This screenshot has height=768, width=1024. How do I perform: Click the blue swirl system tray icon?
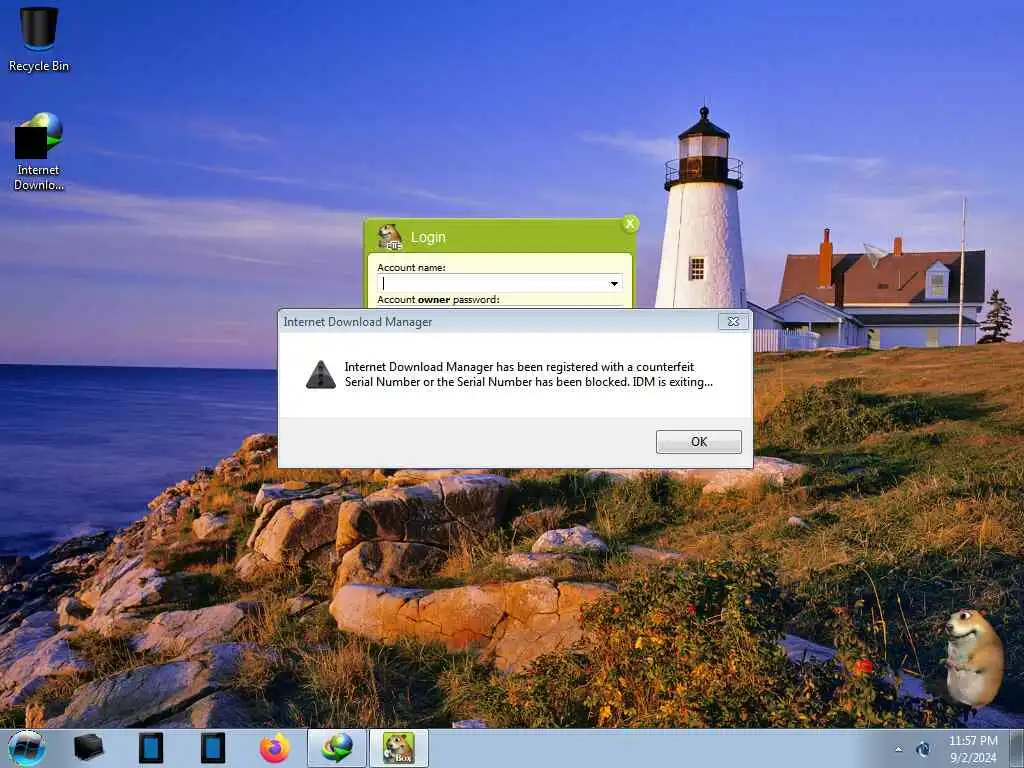pos(923,749)
